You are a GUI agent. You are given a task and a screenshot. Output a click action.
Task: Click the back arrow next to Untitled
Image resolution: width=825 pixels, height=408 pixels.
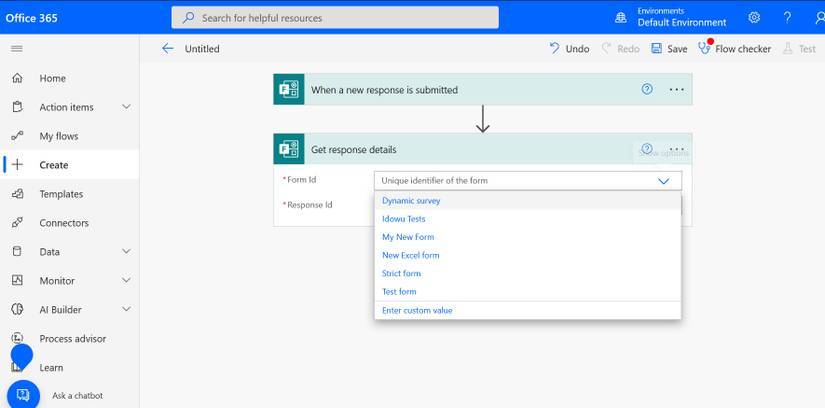point(167,48)
